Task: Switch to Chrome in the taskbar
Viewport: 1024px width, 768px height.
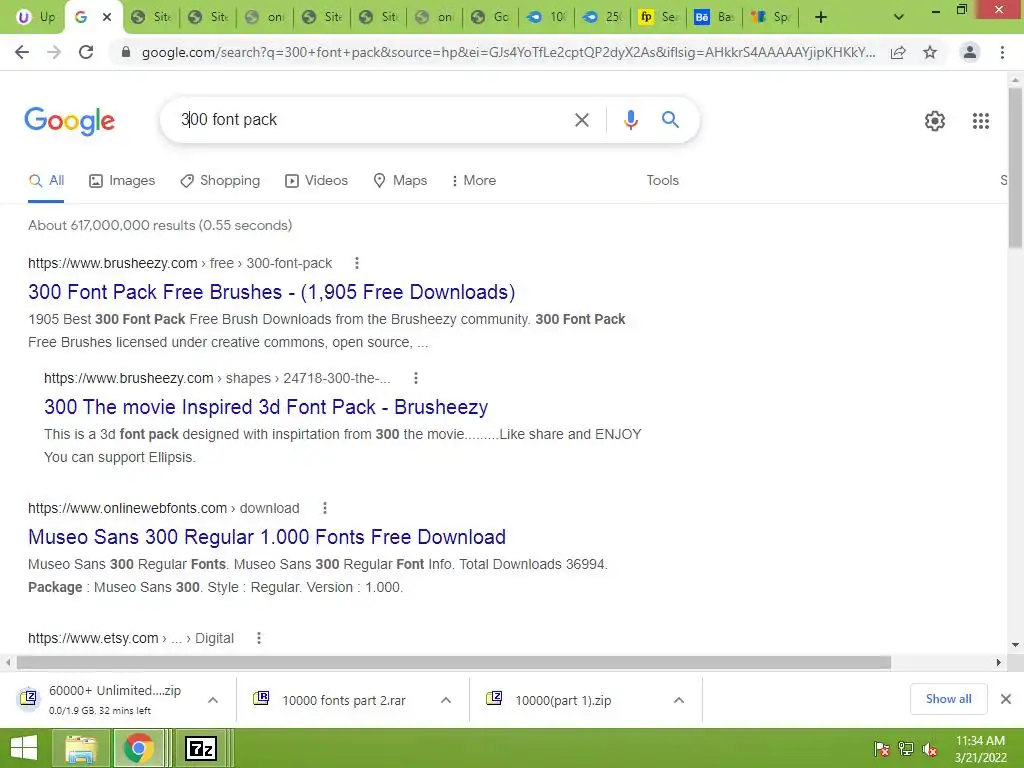Action: 138,748
